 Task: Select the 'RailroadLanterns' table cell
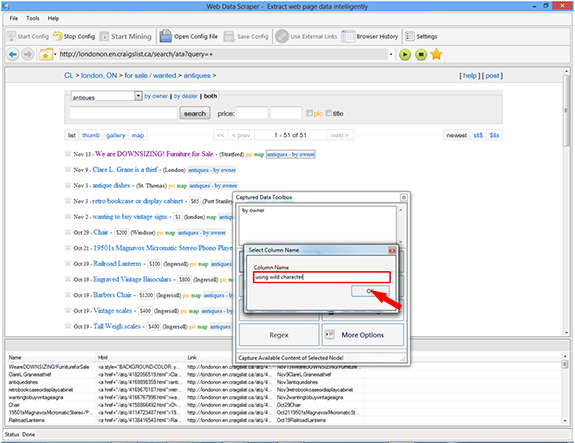click(x=26, y=420)
